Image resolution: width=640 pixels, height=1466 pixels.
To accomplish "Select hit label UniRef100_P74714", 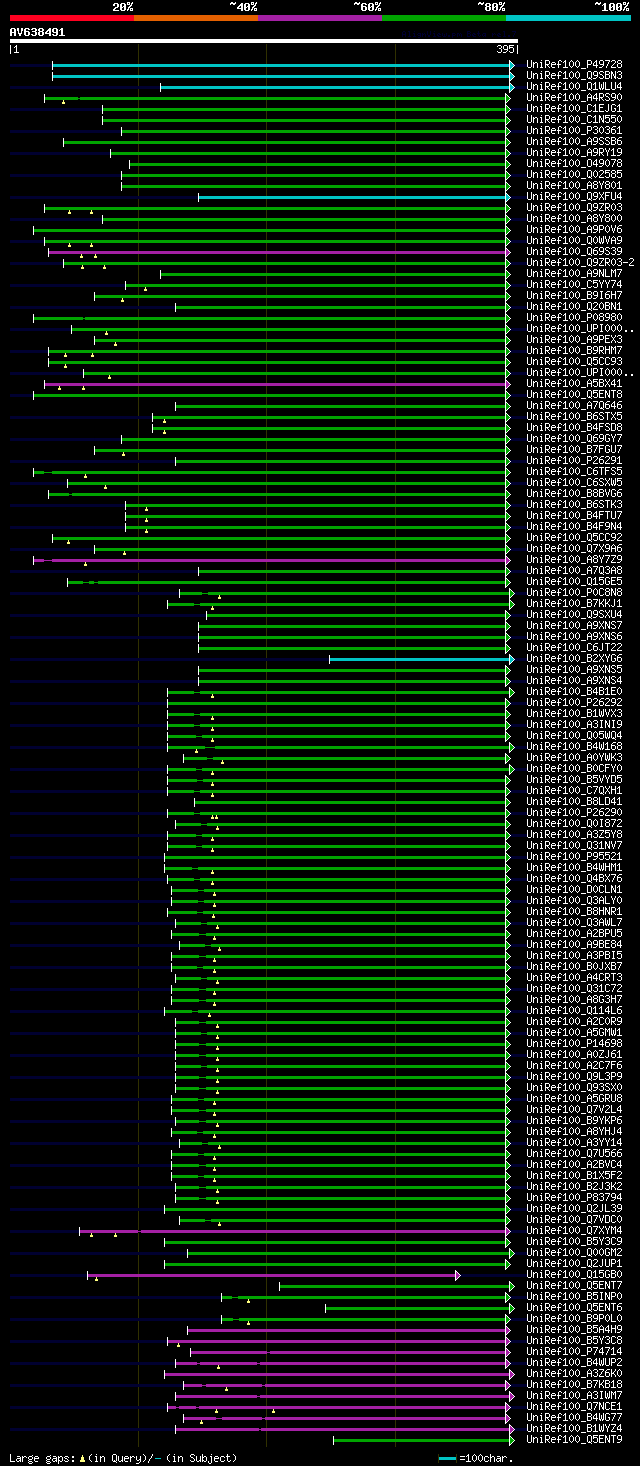I will coord(574,1351).
